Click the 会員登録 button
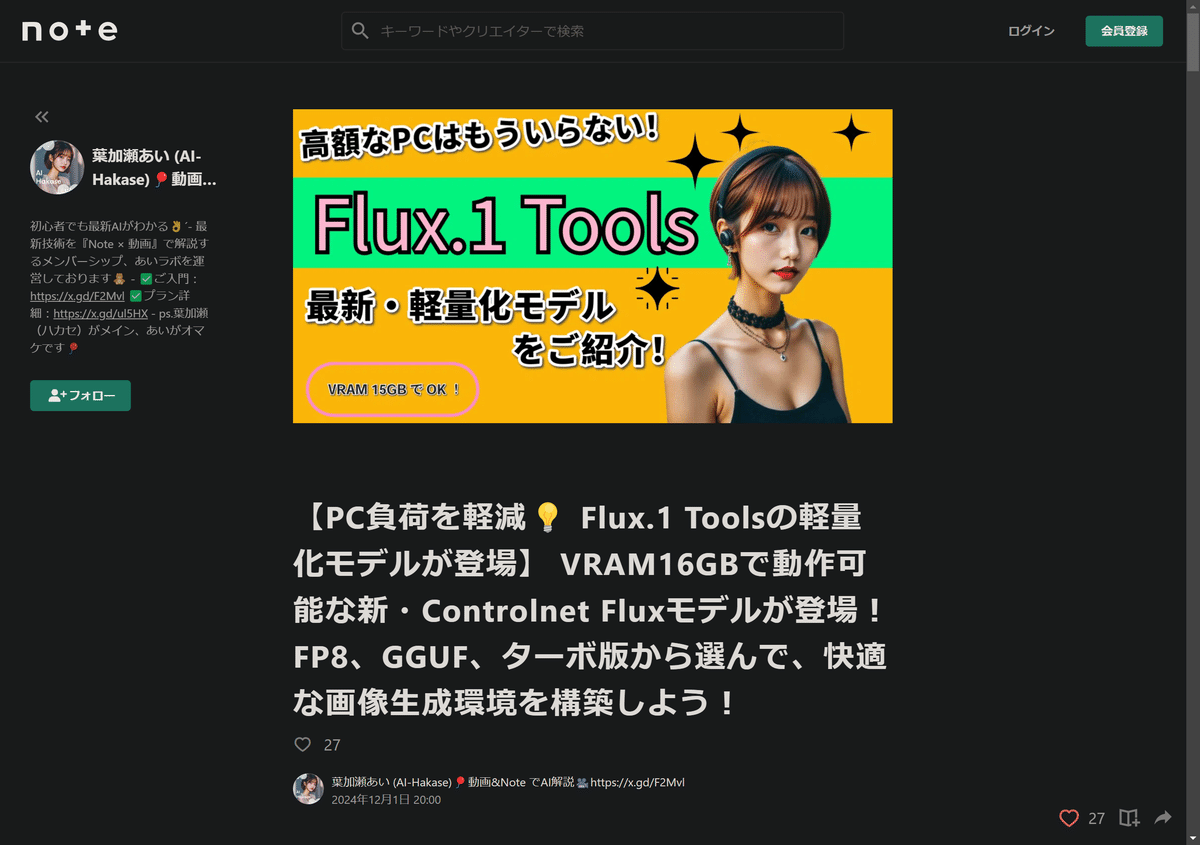 coord(1124,31)
